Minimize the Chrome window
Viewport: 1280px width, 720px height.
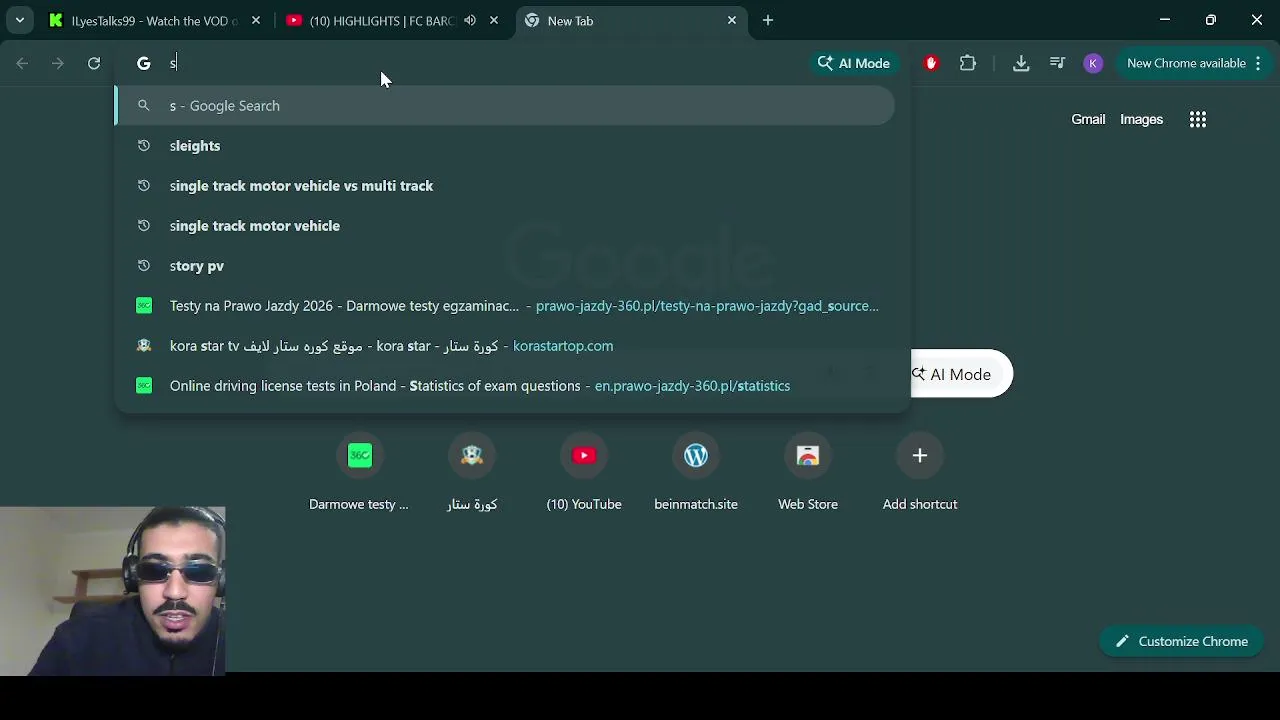1165,20
